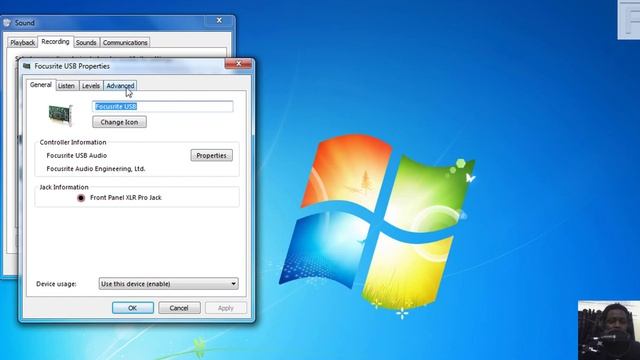This screenshot has width=640, height=360.
Task: Open the Listen tab
Action: click(x=66, y=86)
